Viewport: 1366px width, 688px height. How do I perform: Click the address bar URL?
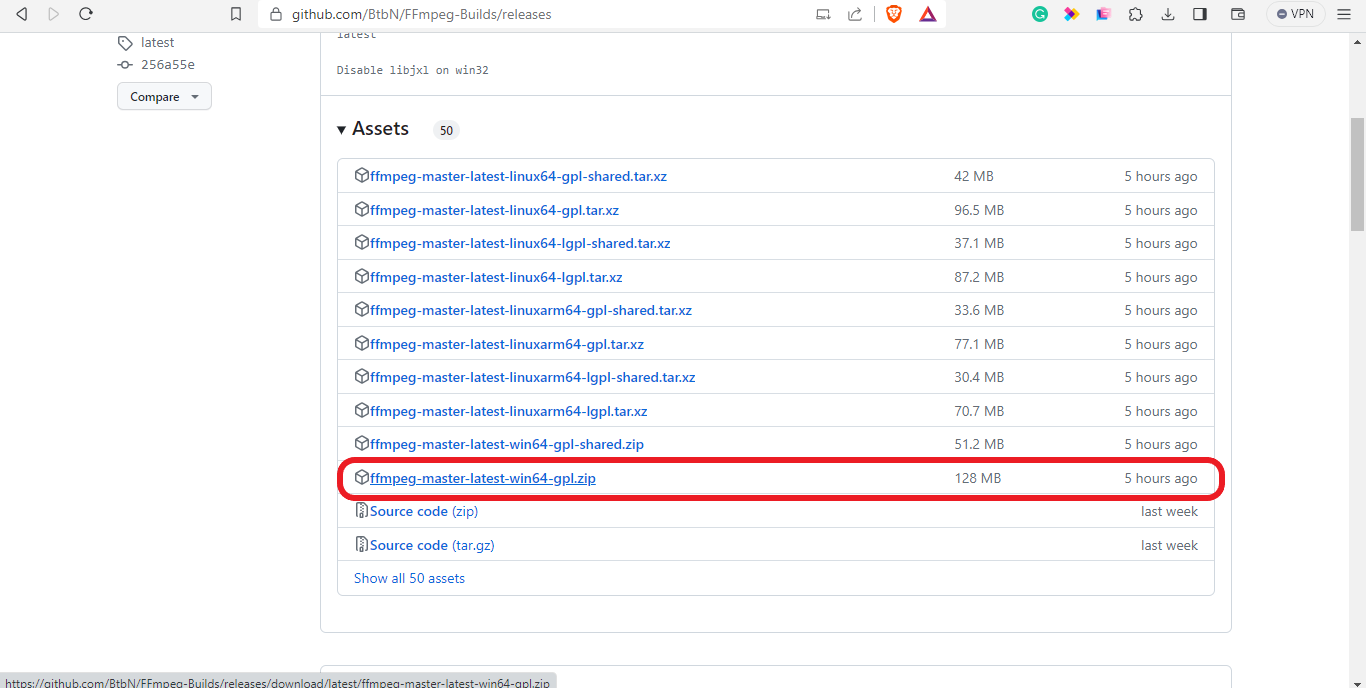421,14
